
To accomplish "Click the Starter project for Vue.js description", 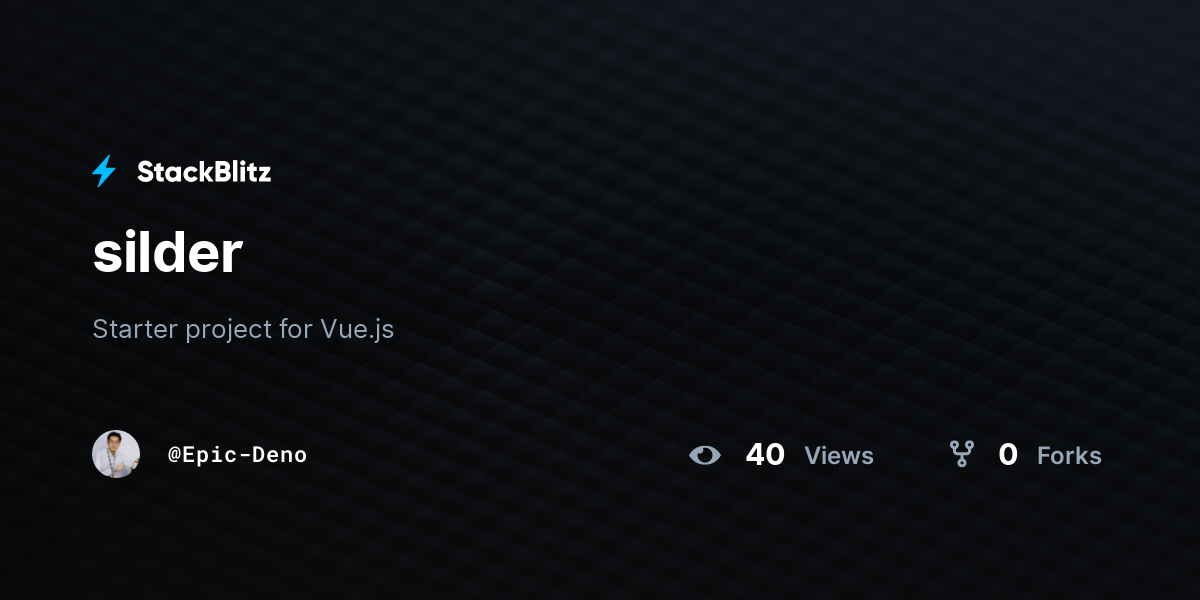I will click(243, 329).
